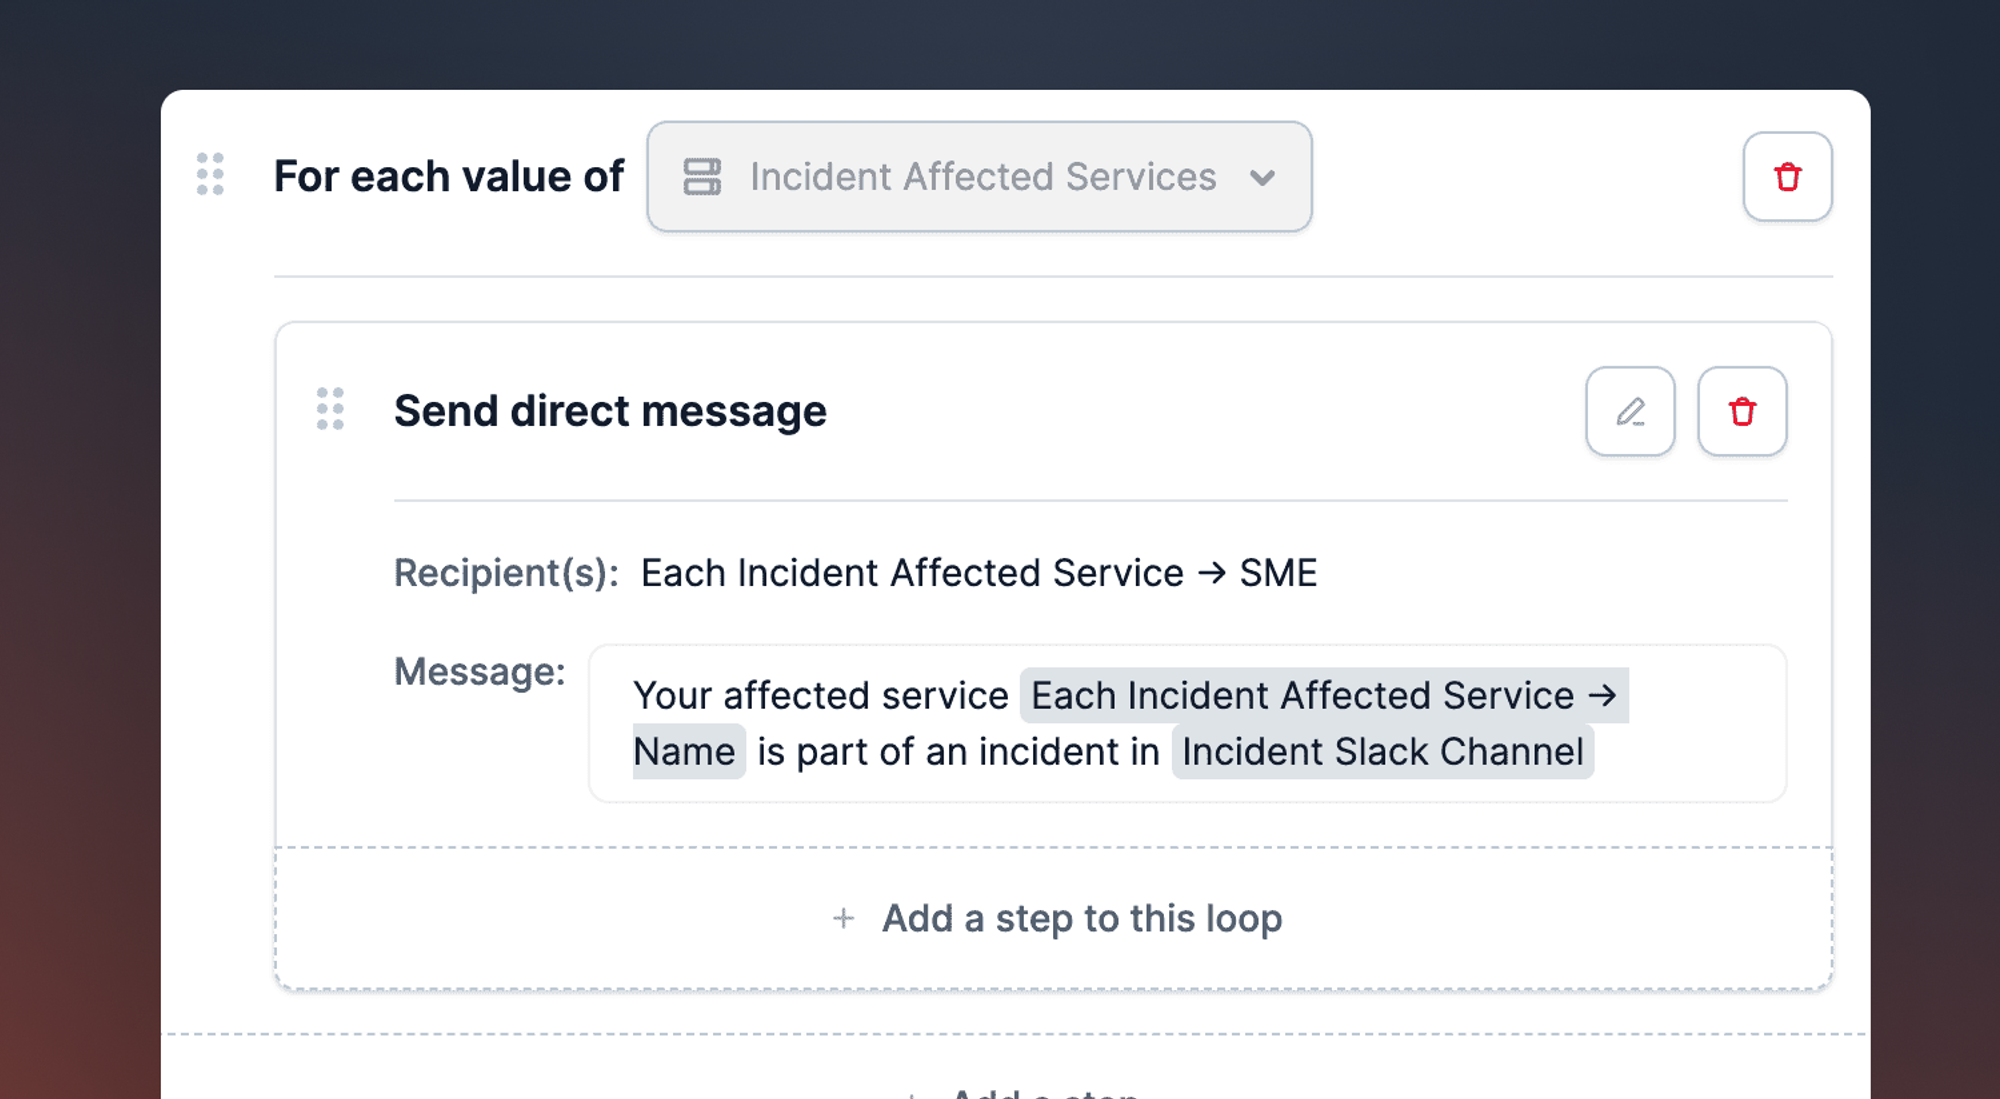Select the Incident Slack Channel variable chip
This screenshot has width=2000, height=1099.
tap(1382, 752)
